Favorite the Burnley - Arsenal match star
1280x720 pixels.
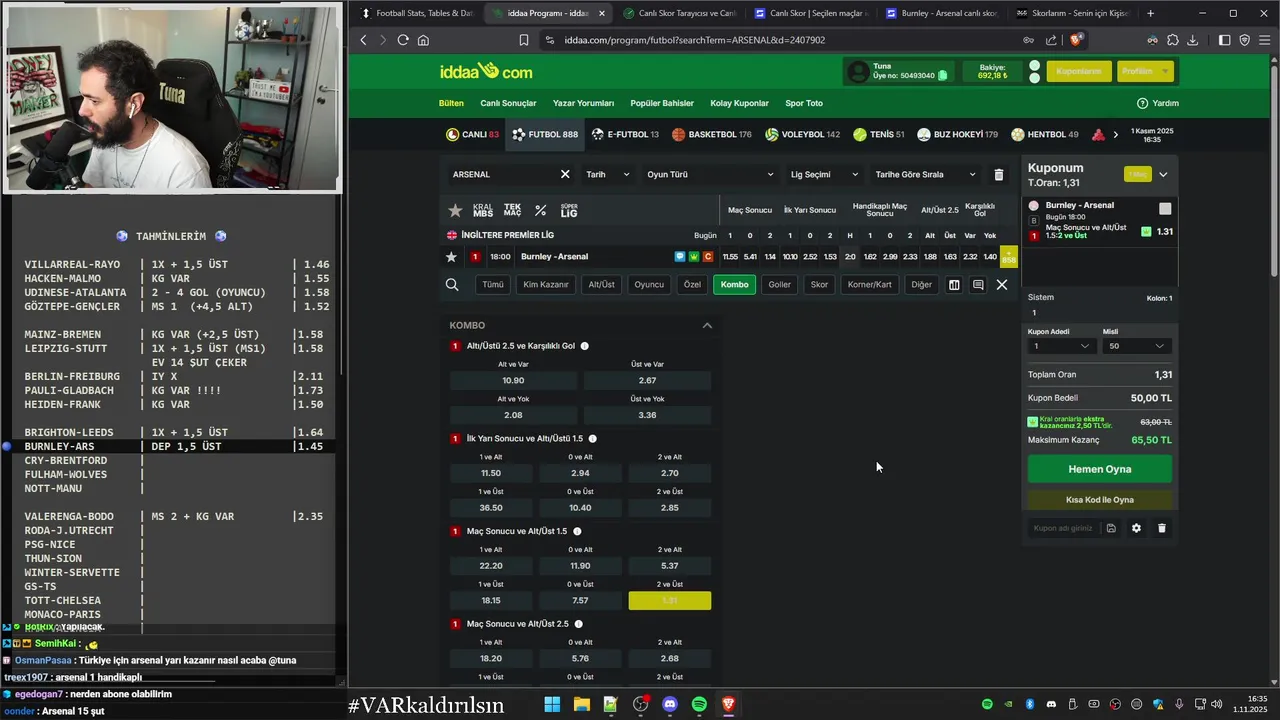coord(451,257)
